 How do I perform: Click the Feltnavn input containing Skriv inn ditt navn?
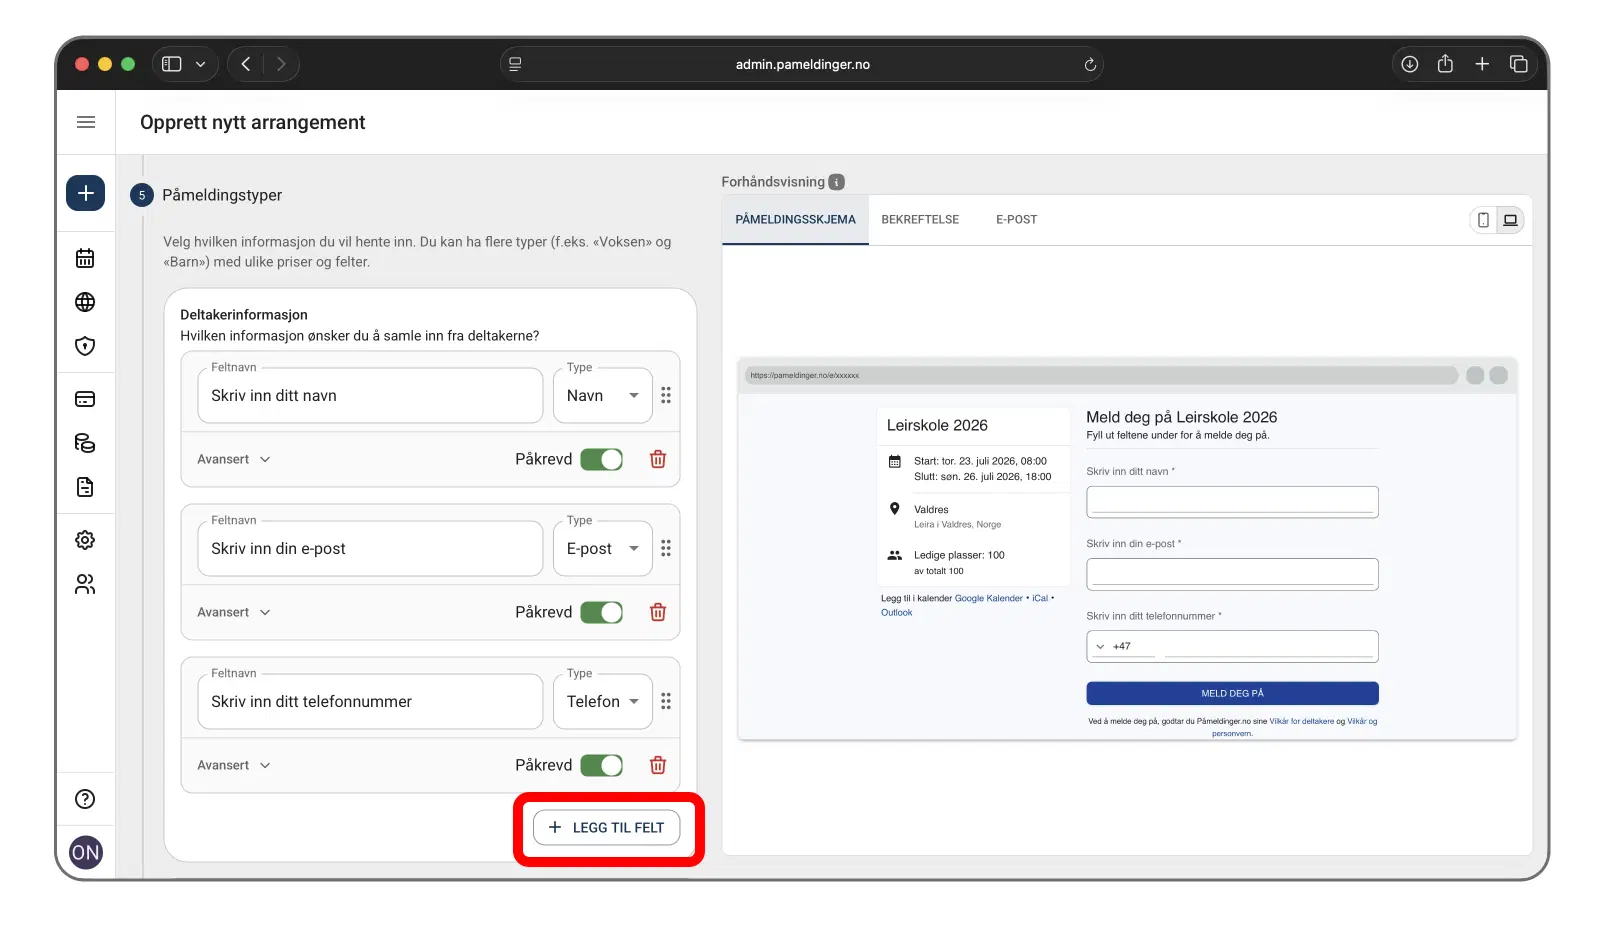click(x=370, y=396)
